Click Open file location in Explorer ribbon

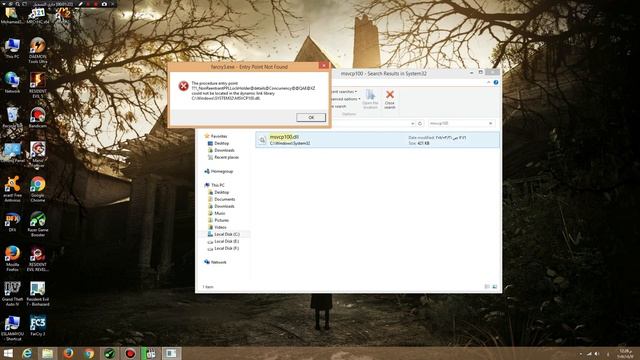[370, 100]
